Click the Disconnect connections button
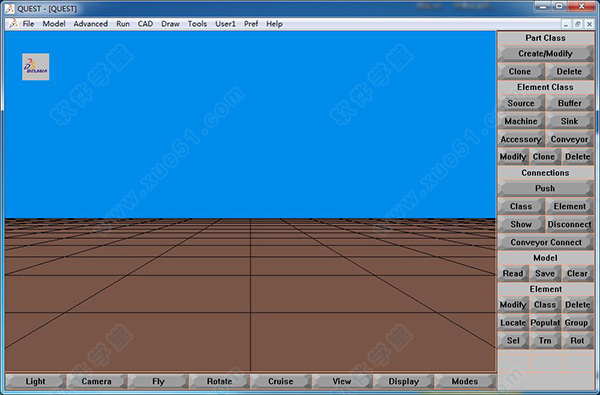 pos(569,224)
